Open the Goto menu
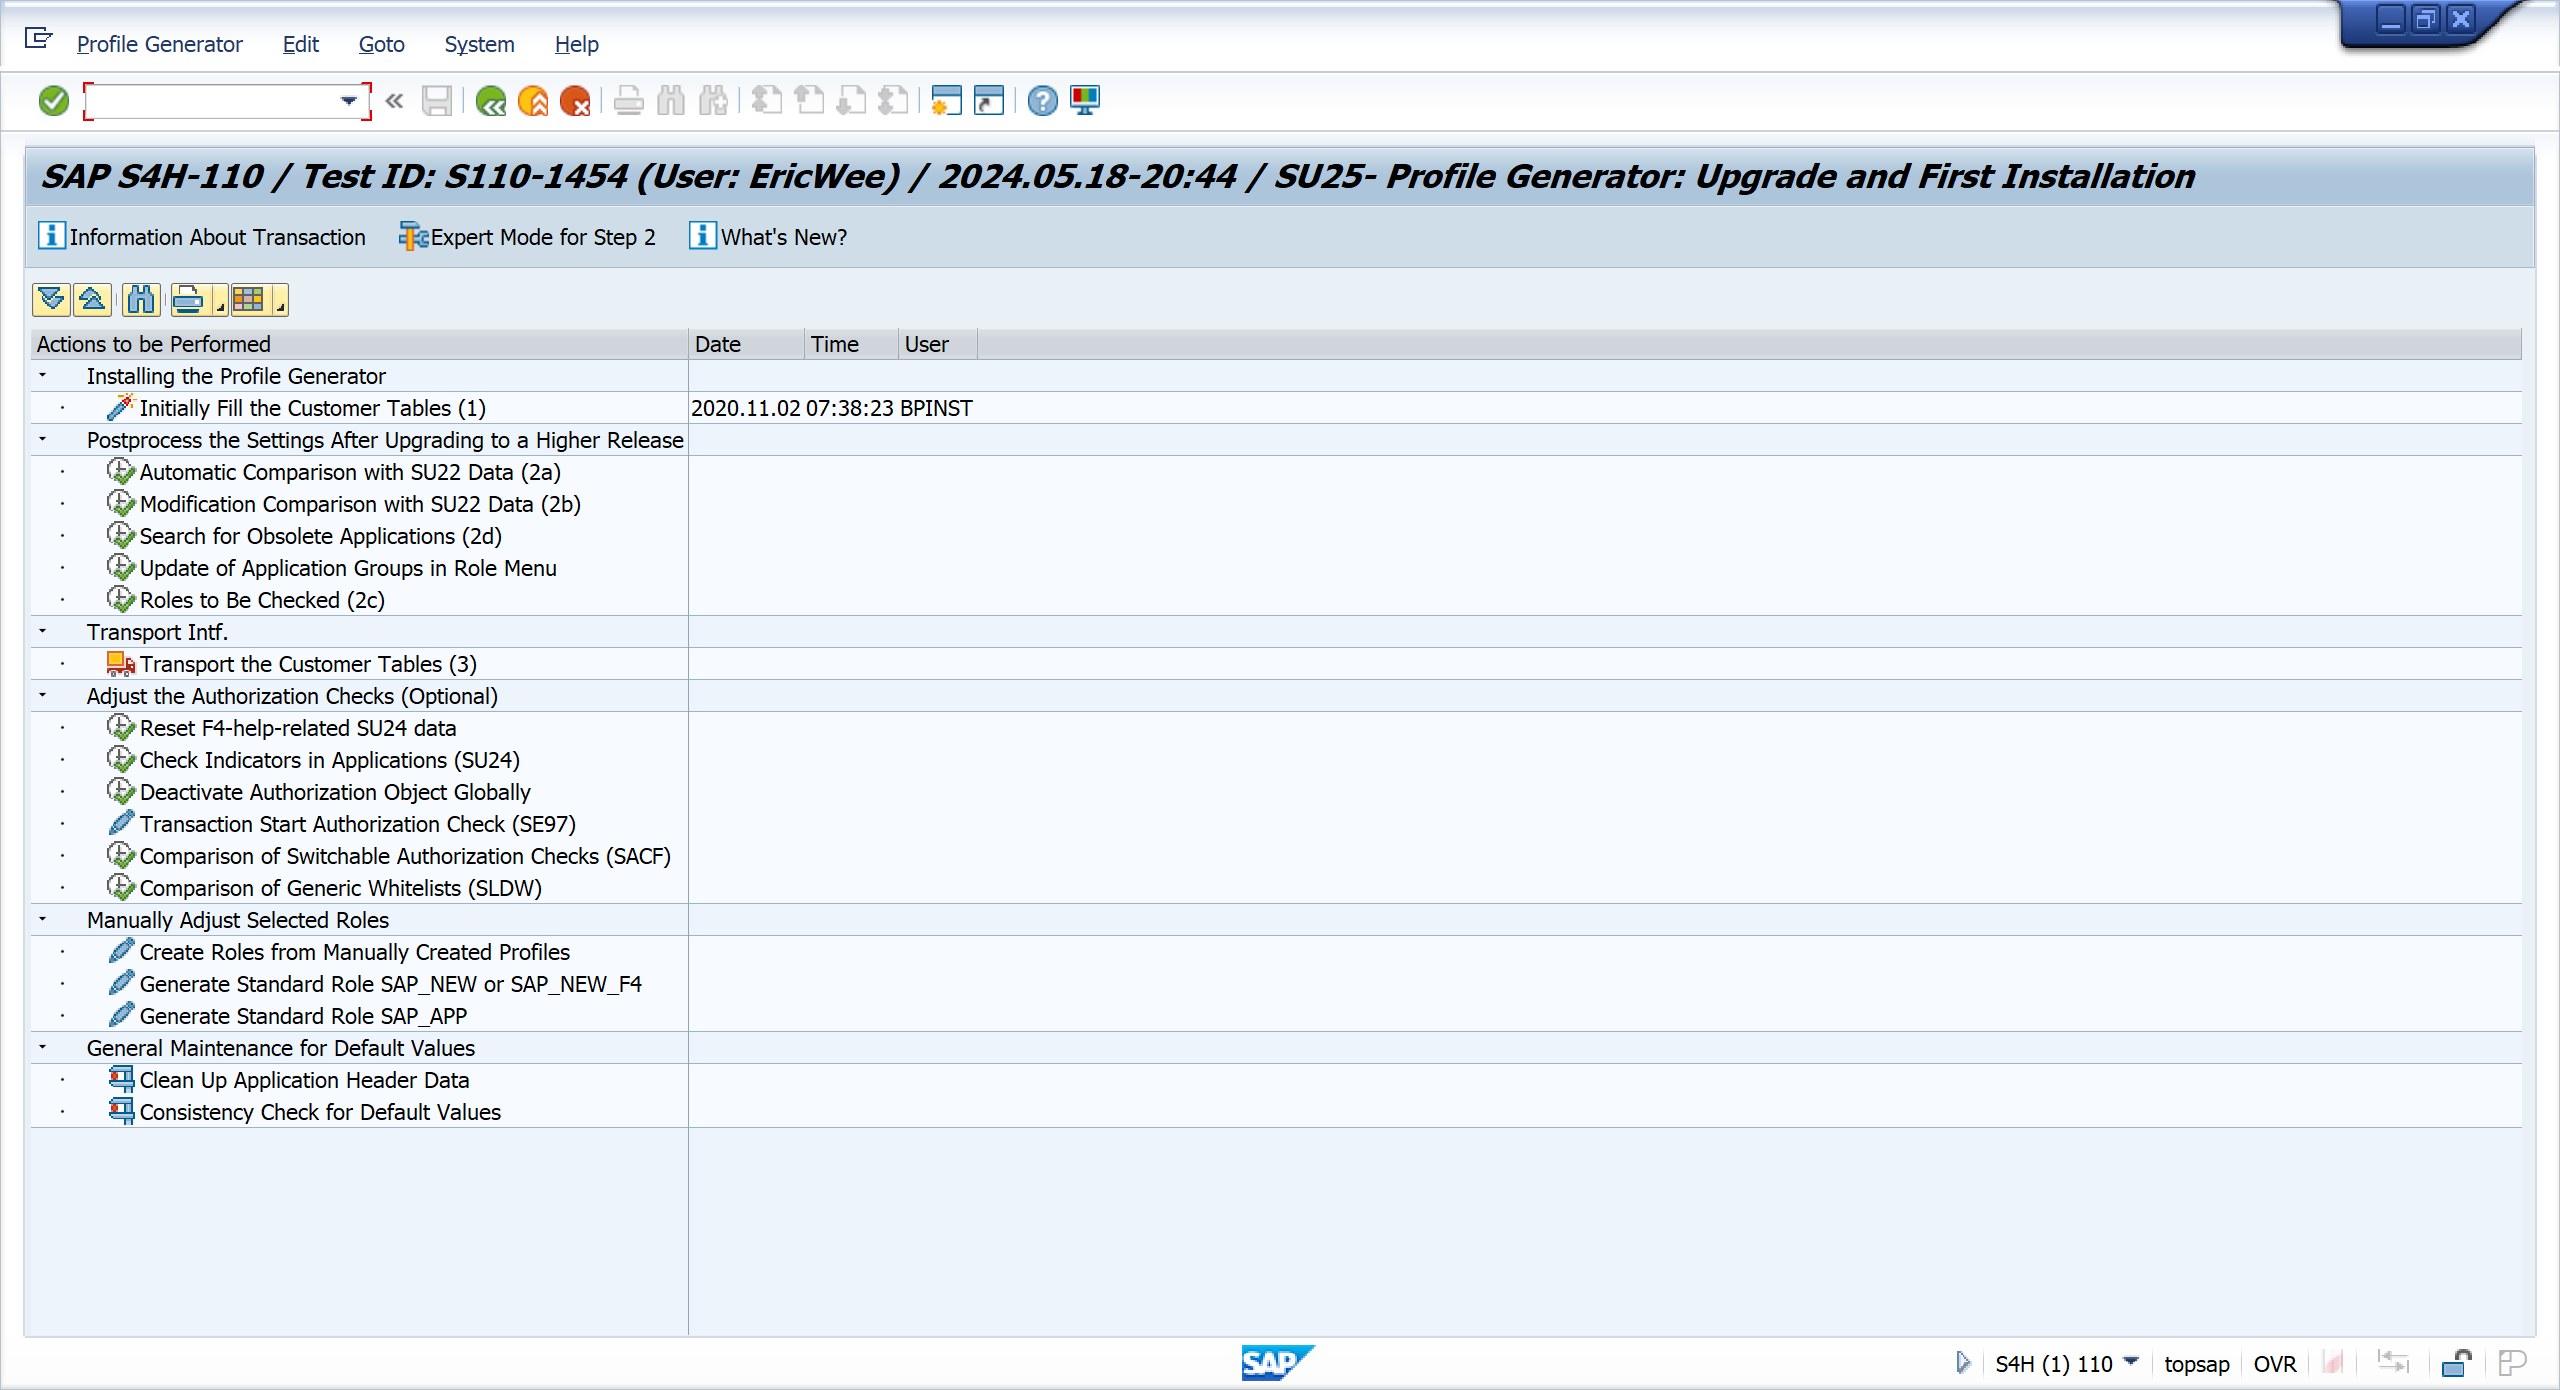Screen dimensions: 2560x1390 (381, 44)
